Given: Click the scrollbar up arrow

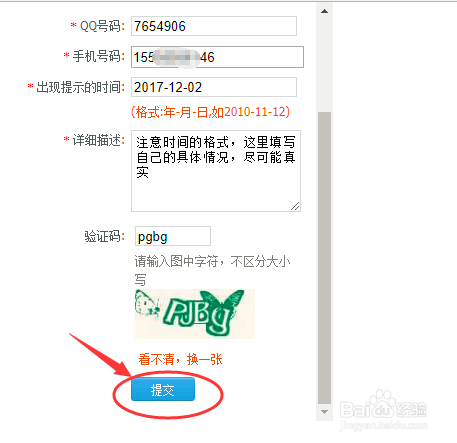Looking at the screenshot, I should (x=324, y=11).
